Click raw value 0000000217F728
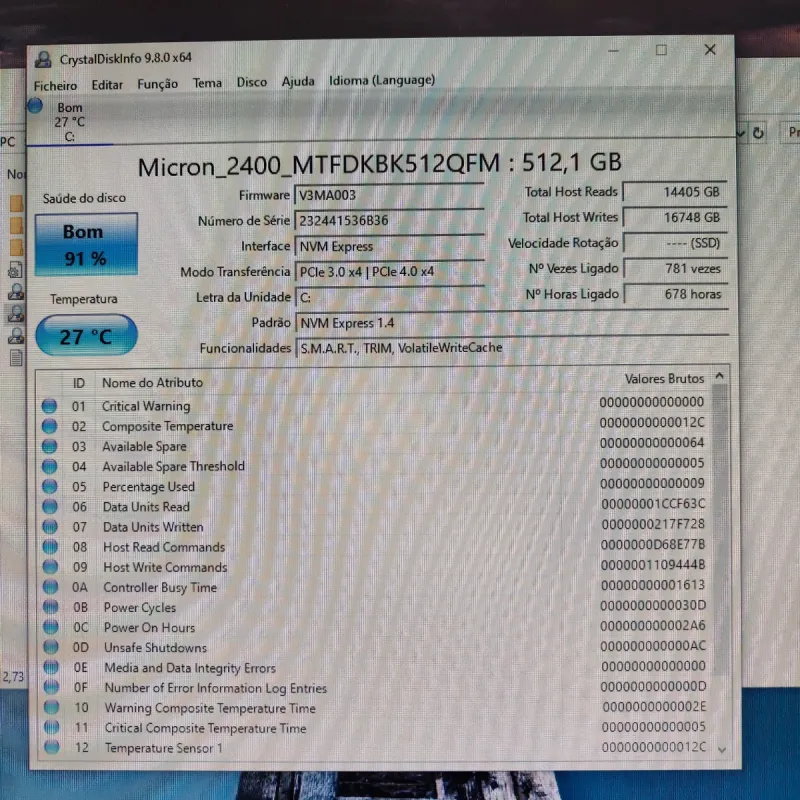 coord(653,524)
